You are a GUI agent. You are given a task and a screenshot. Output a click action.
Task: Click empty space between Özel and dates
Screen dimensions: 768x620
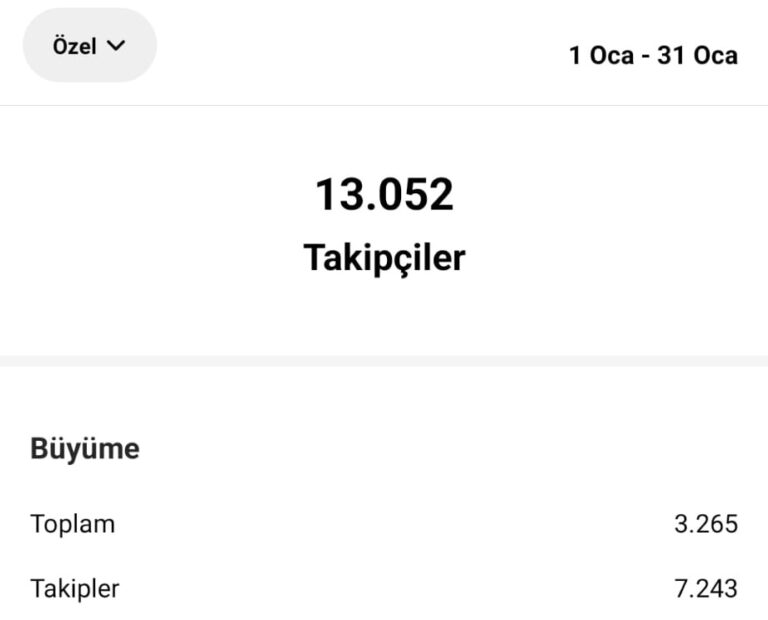click(x=360, y=50)
